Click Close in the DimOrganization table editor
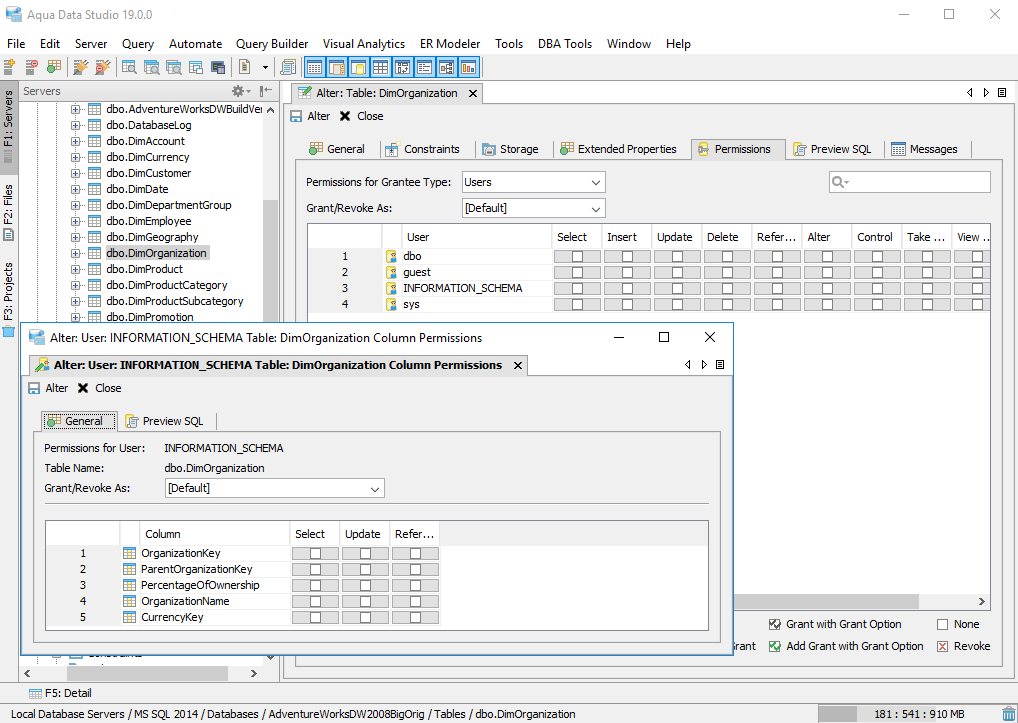Screen dimensions: 1018x723 tap(362, 116)
